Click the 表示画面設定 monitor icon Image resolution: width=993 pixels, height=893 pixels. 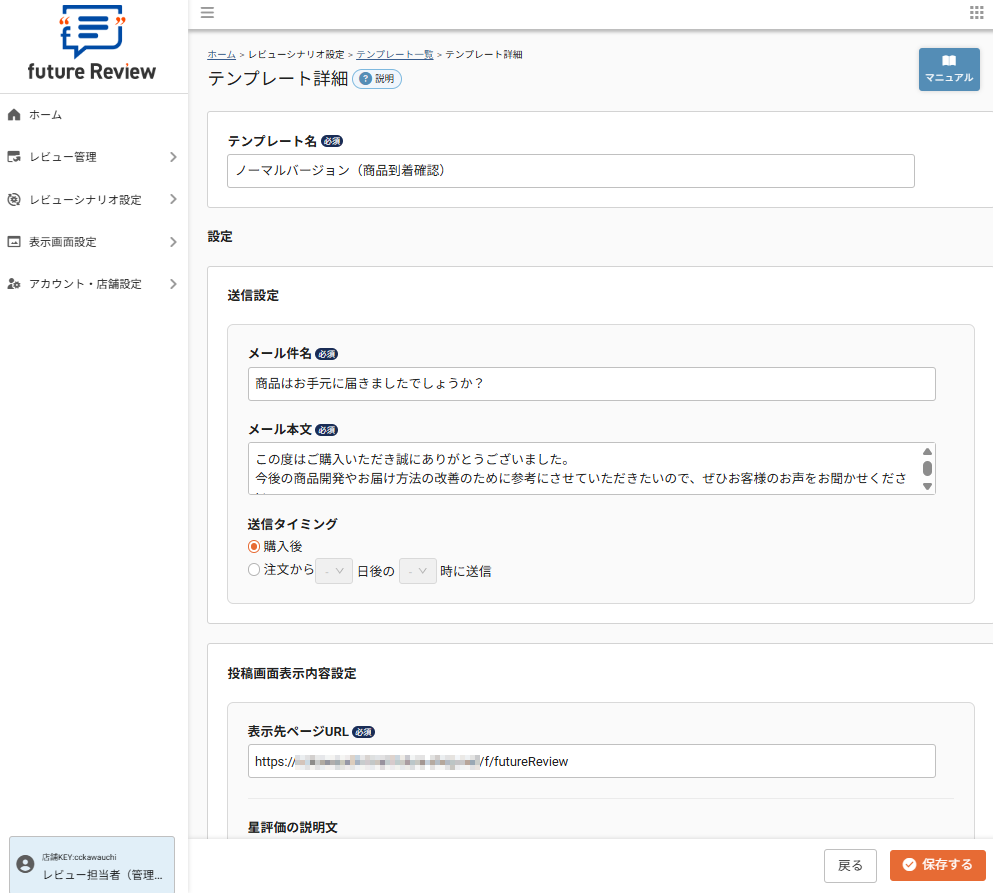[x=14, y=241]
